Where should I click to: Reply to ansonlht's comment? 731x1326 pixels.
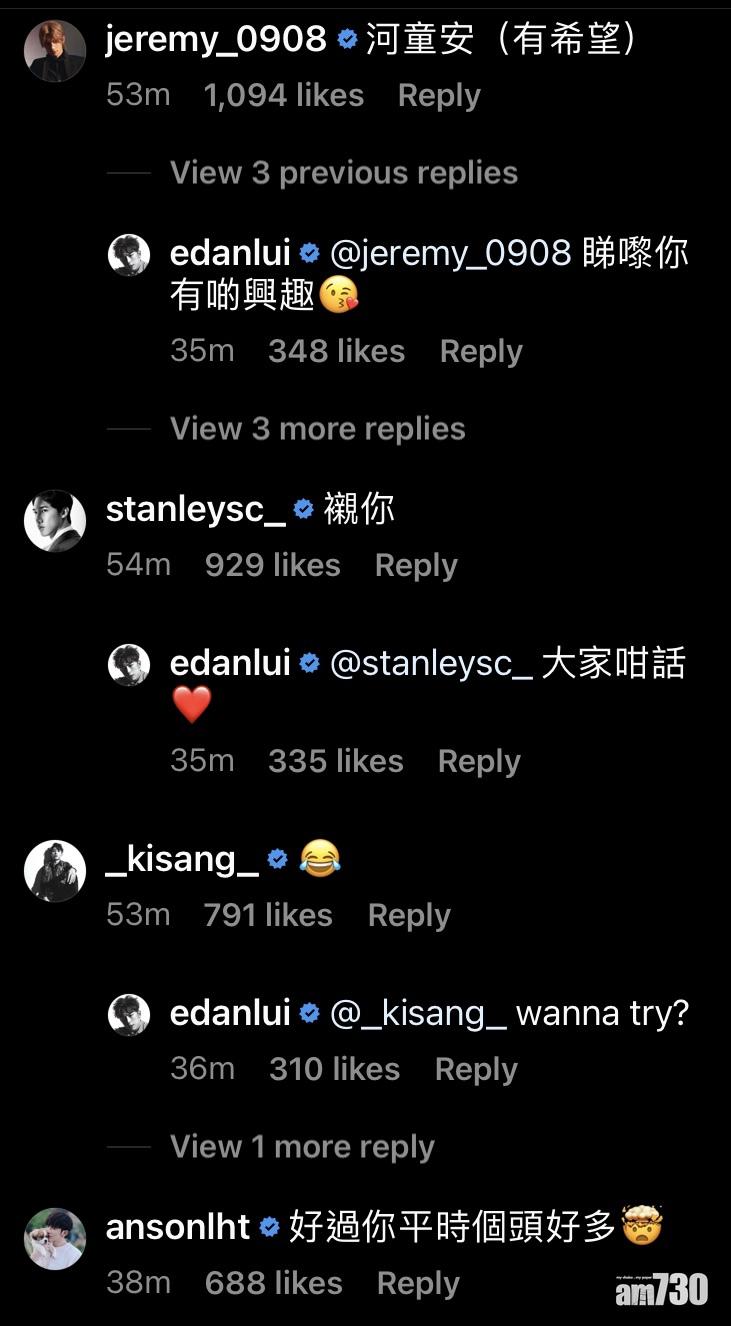tap(418, 1284)
